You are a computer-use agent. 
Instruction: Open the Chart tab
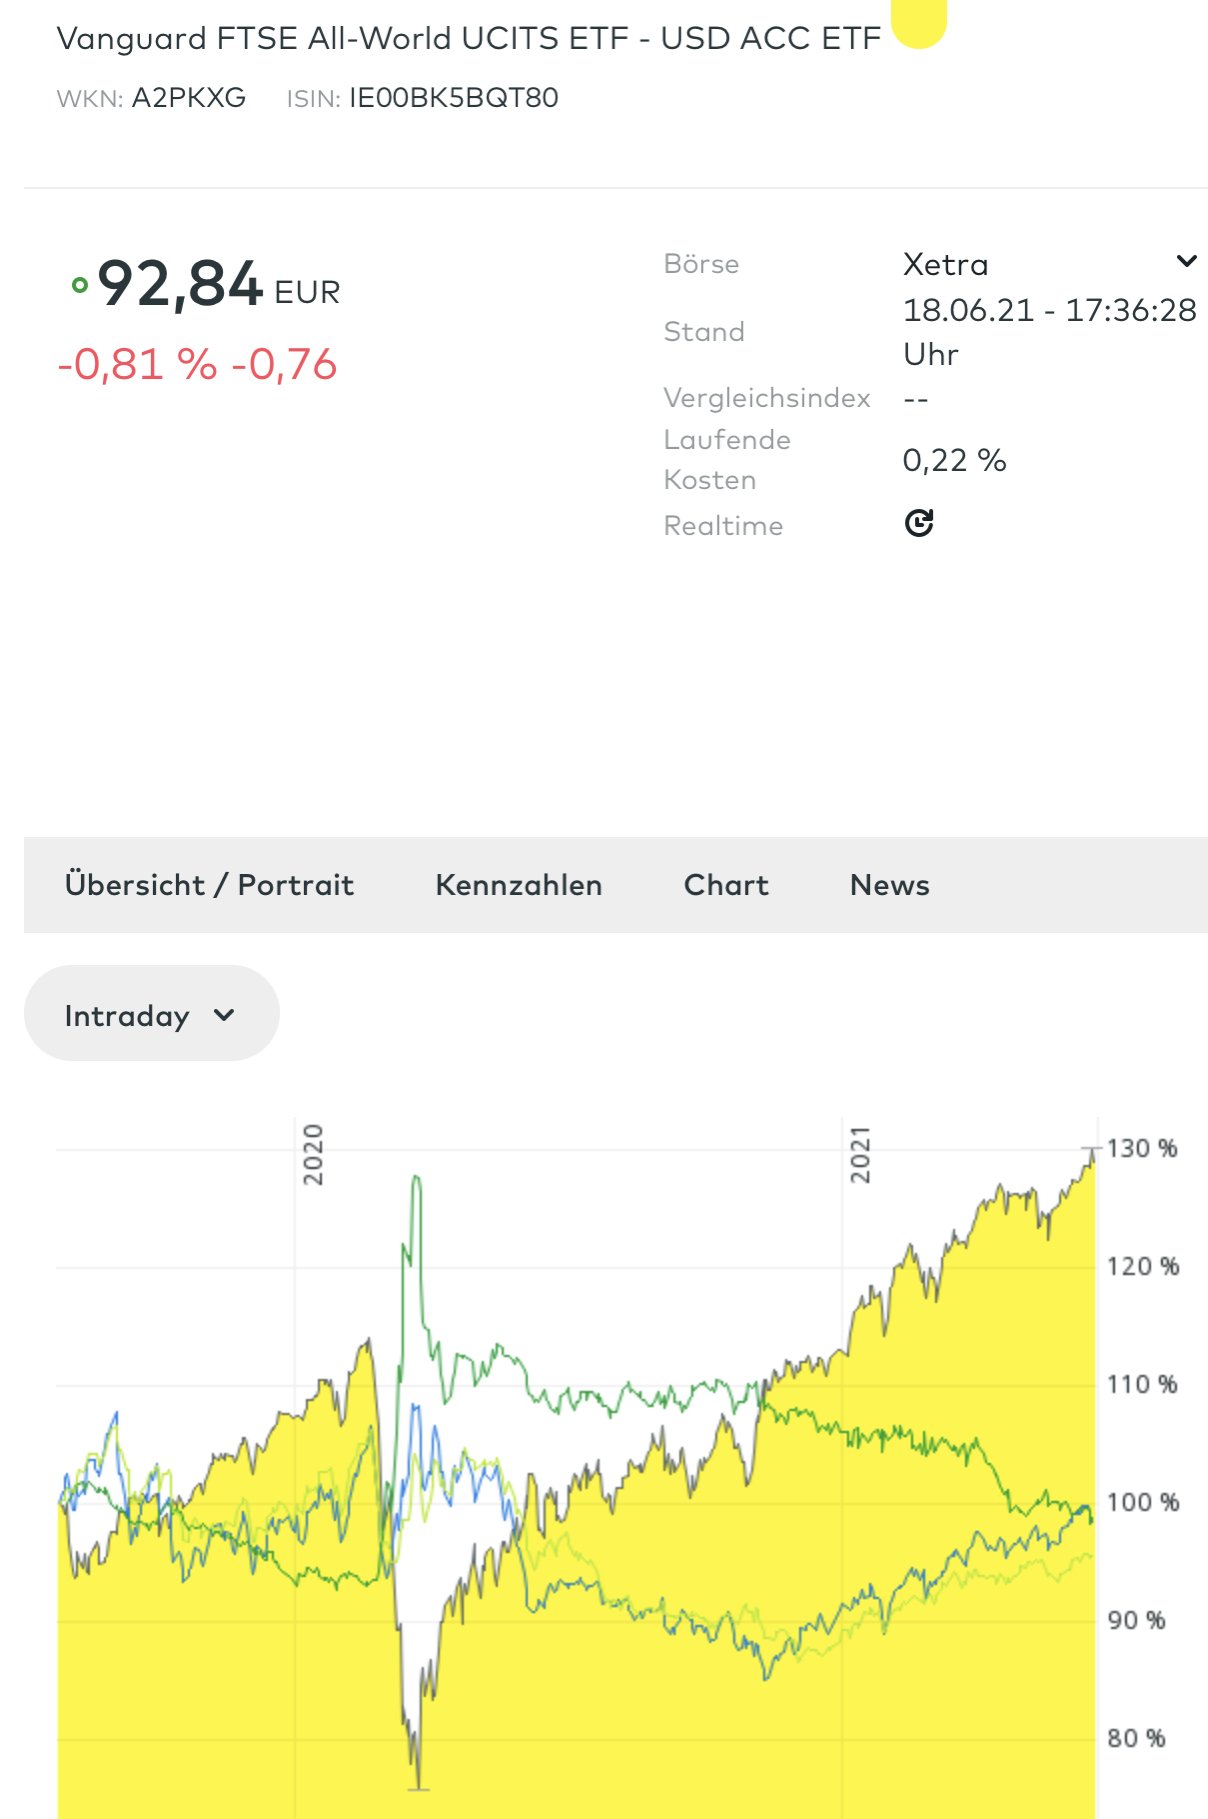pos(726,885)
